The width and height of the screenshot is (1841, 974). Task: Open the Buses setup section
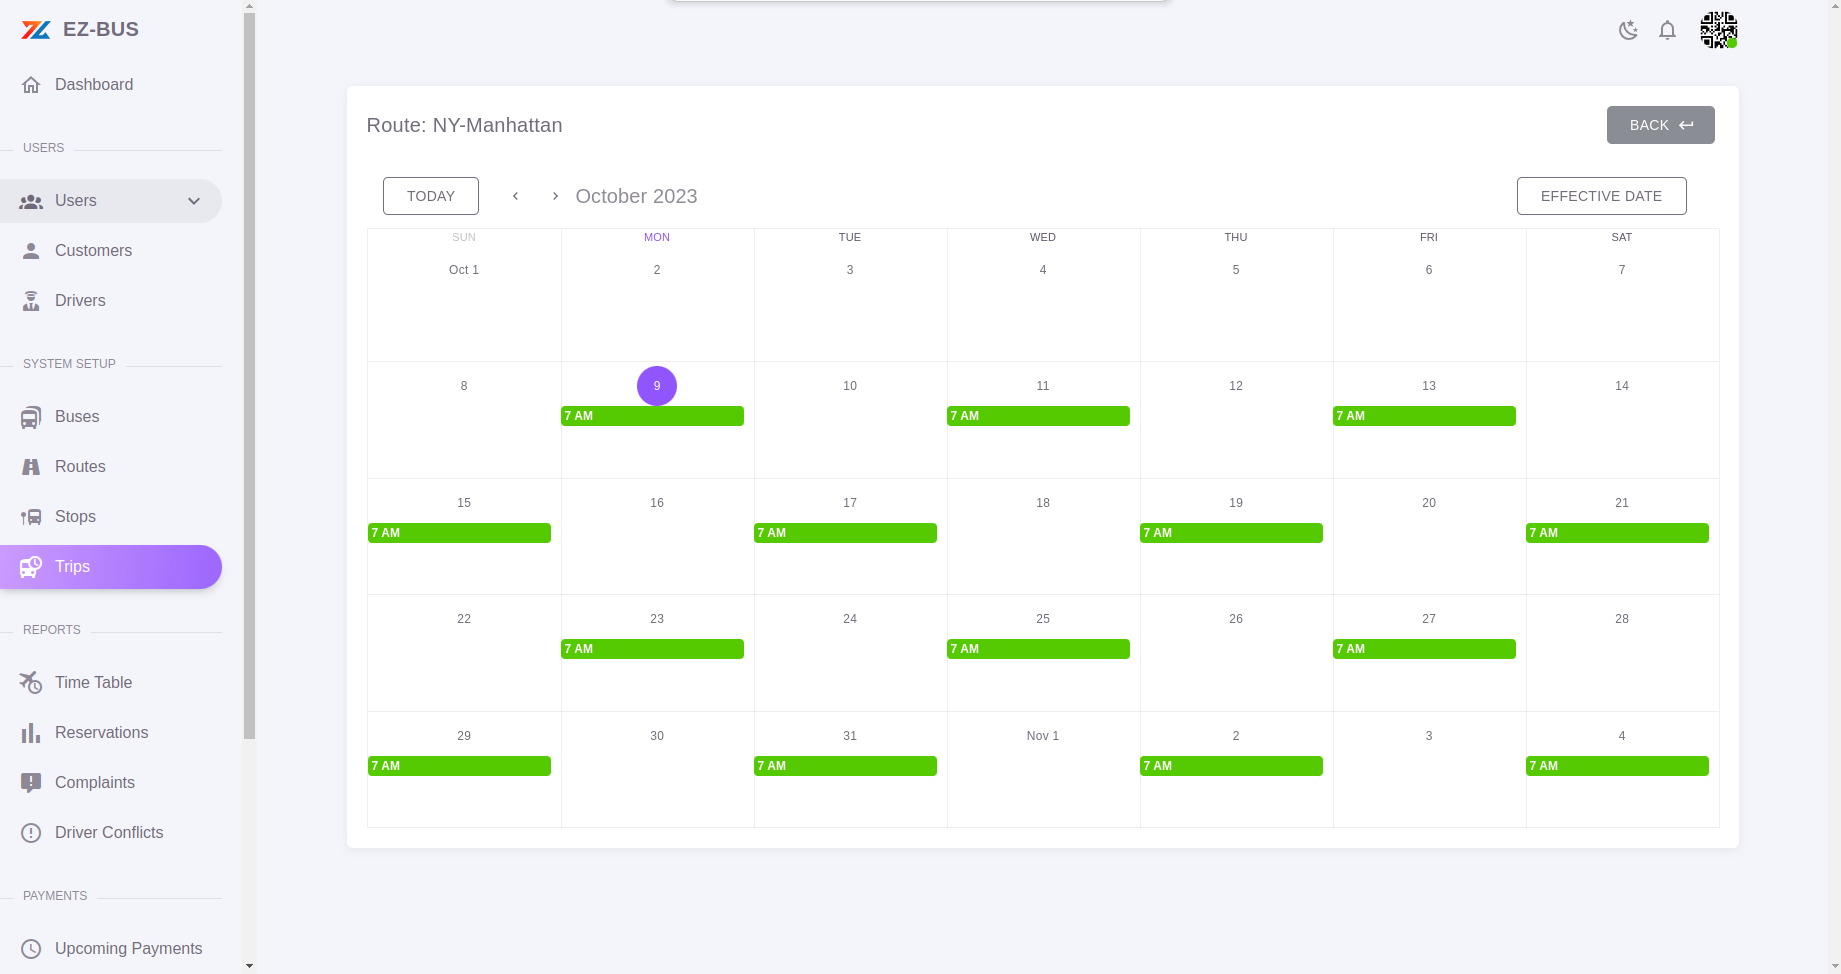click(77, 416)
